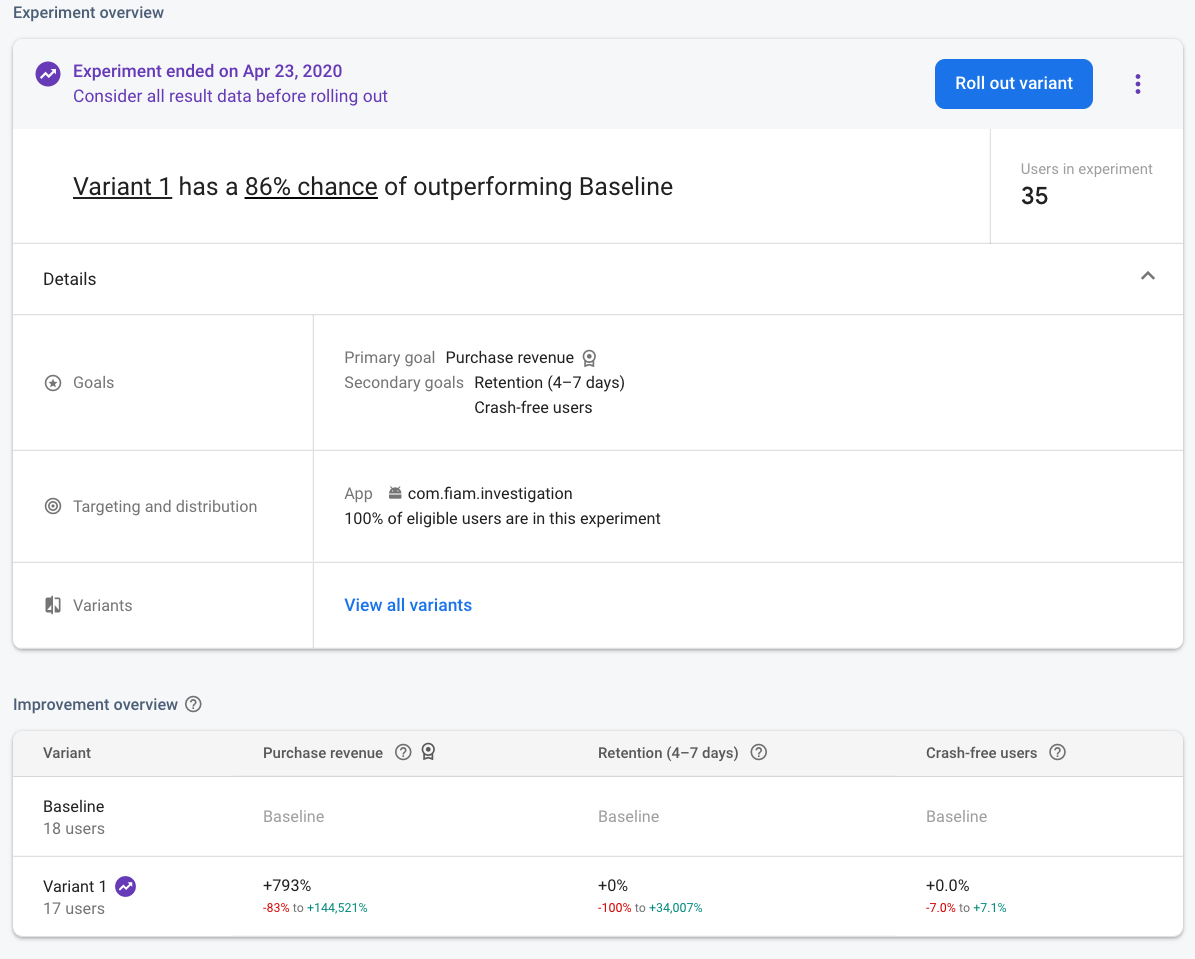Click the primary goal medal icon after Purchase revenue
The image size is (1195, 959).
pyautogui.click(x=589, y=358)
